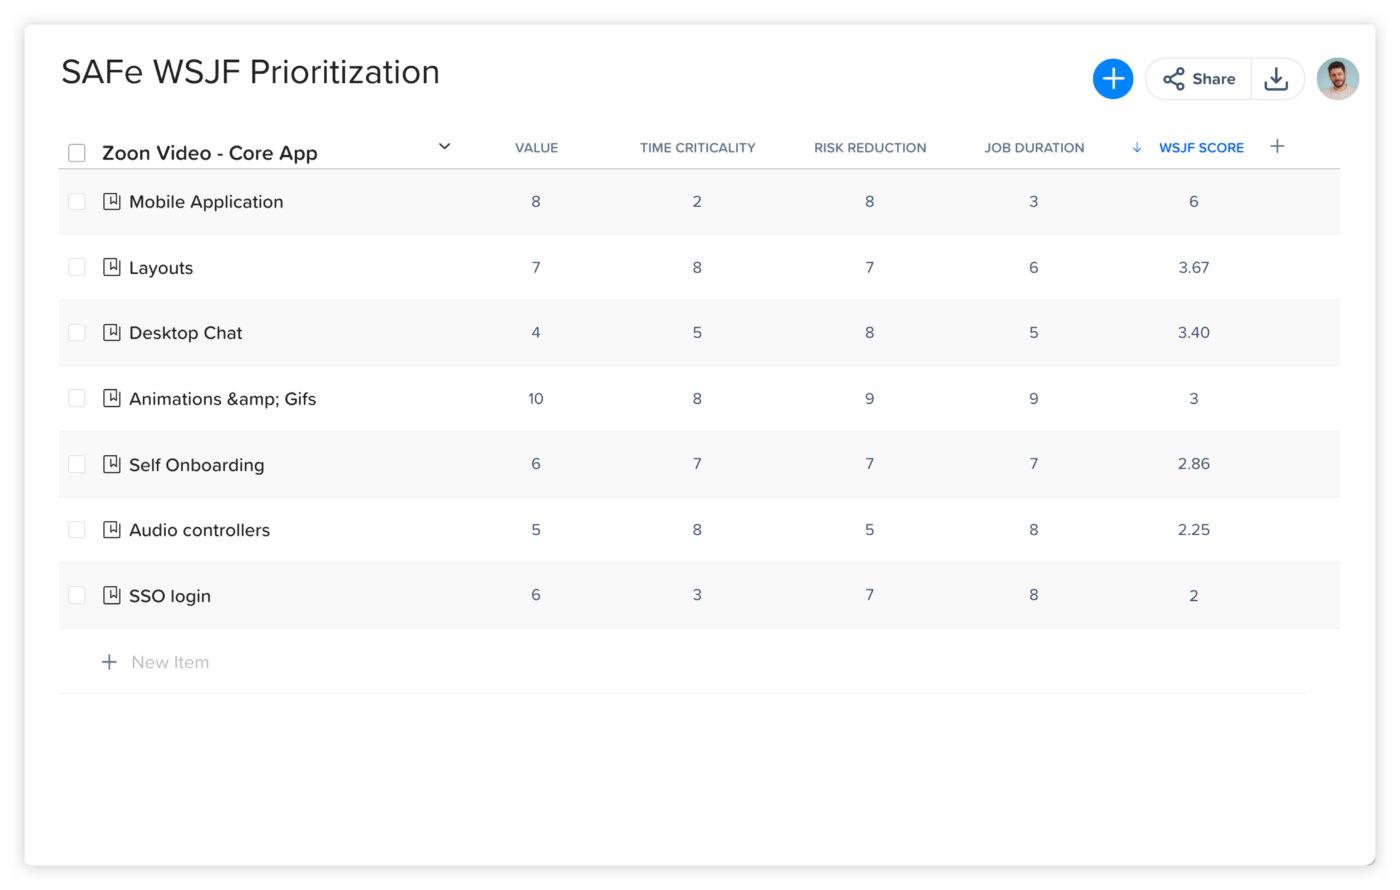Image resolution: width=1400 pixels, height=890 pixels.
Task: Click the JOB DURATION column header
Action: (x=1034, y=147)
